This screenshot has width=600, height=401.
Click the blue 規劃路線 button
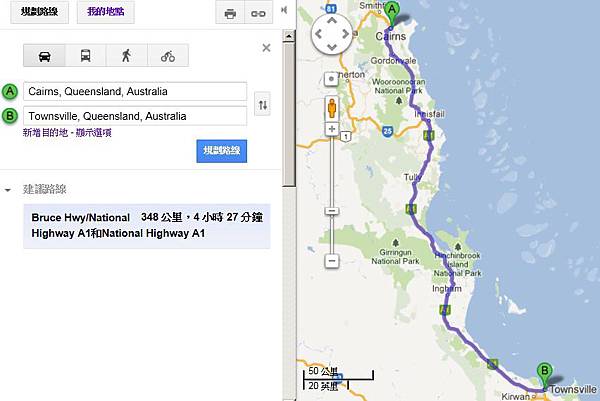(x=222, y=151)
